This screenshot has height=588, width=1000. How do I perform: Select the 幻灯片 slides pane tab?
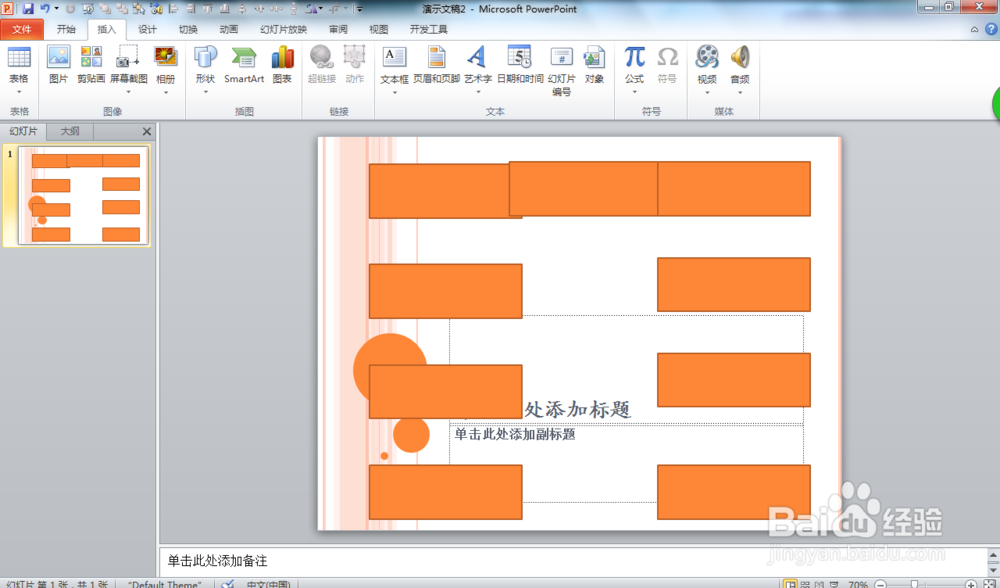point(23,131)
